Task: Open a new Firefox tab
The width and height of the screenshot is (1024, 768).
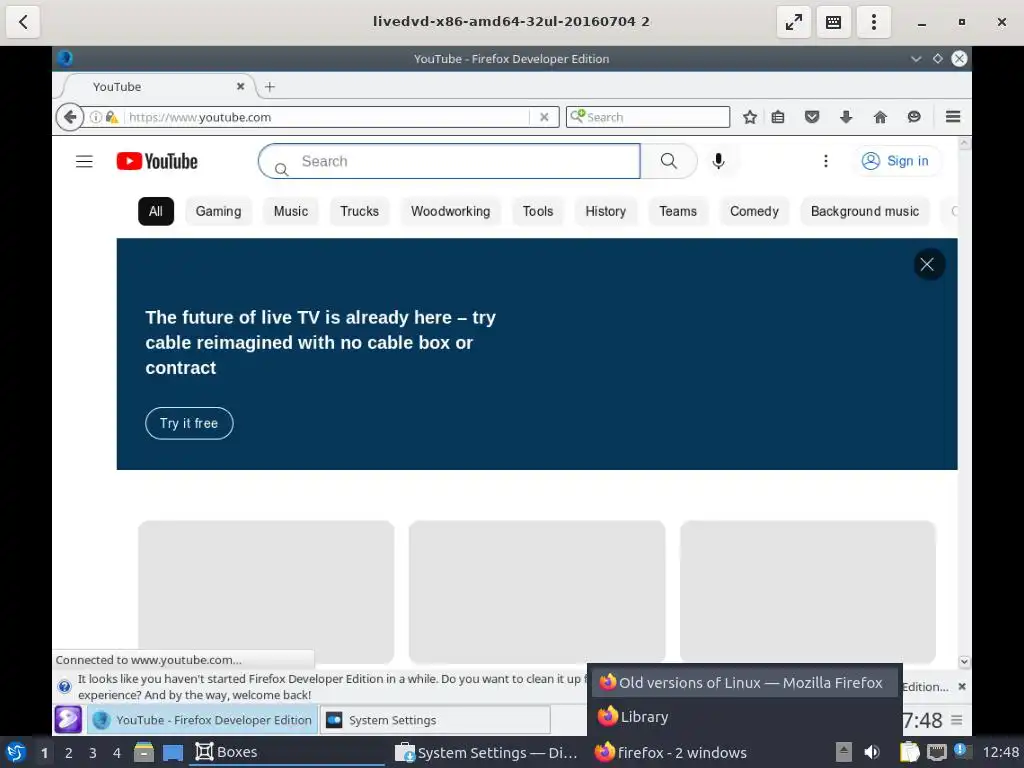Action: (x=270, y=86)
